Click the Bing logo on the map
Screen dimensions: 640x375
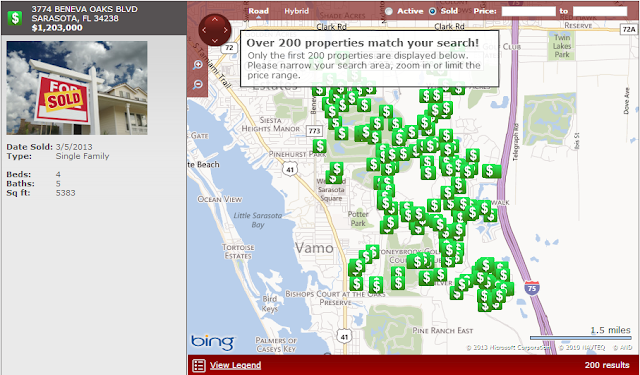(x=213, y=343)
